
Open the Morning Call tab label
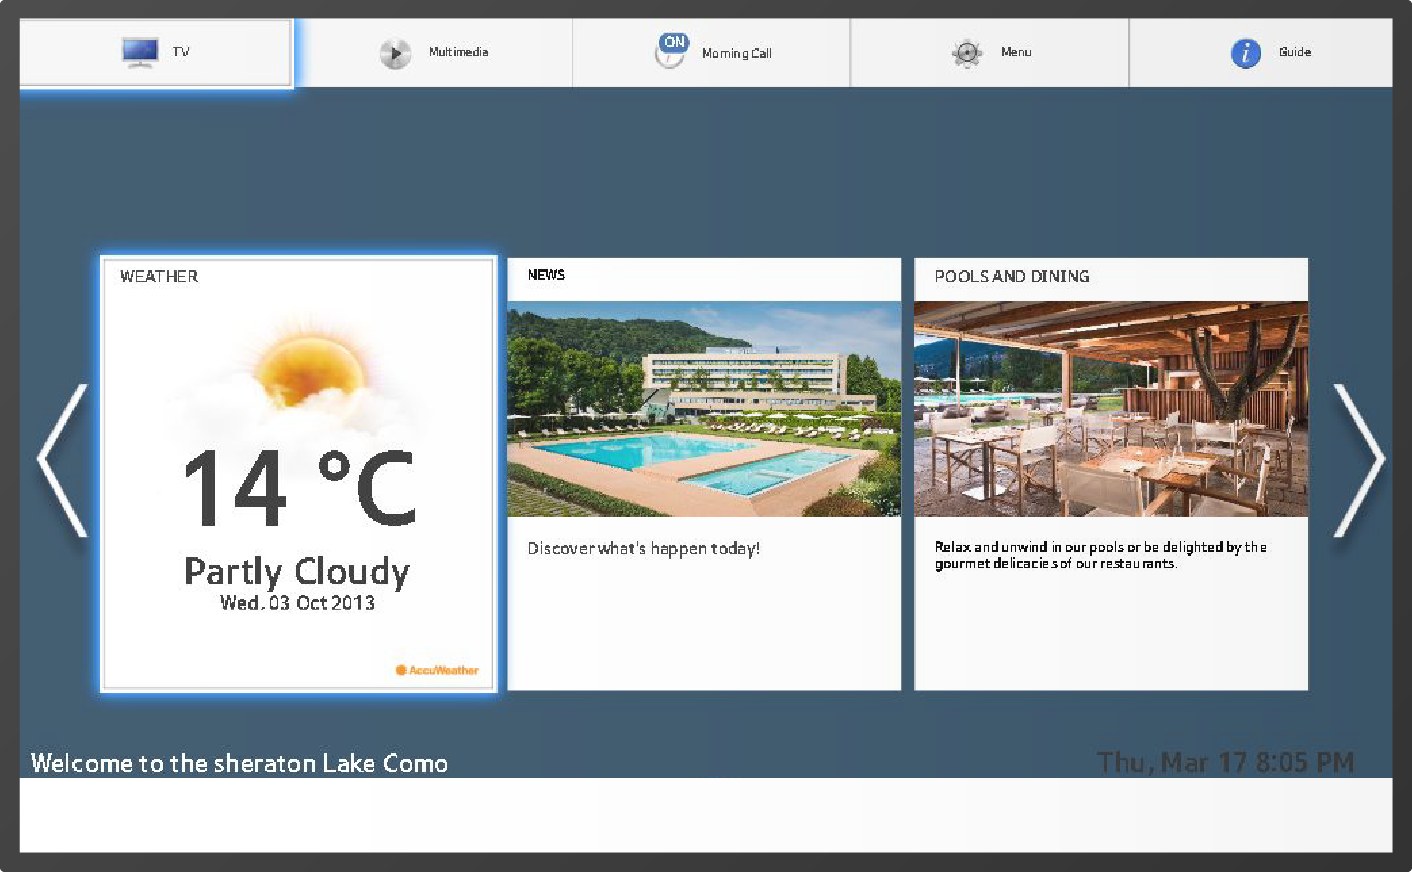click(736, 53)
